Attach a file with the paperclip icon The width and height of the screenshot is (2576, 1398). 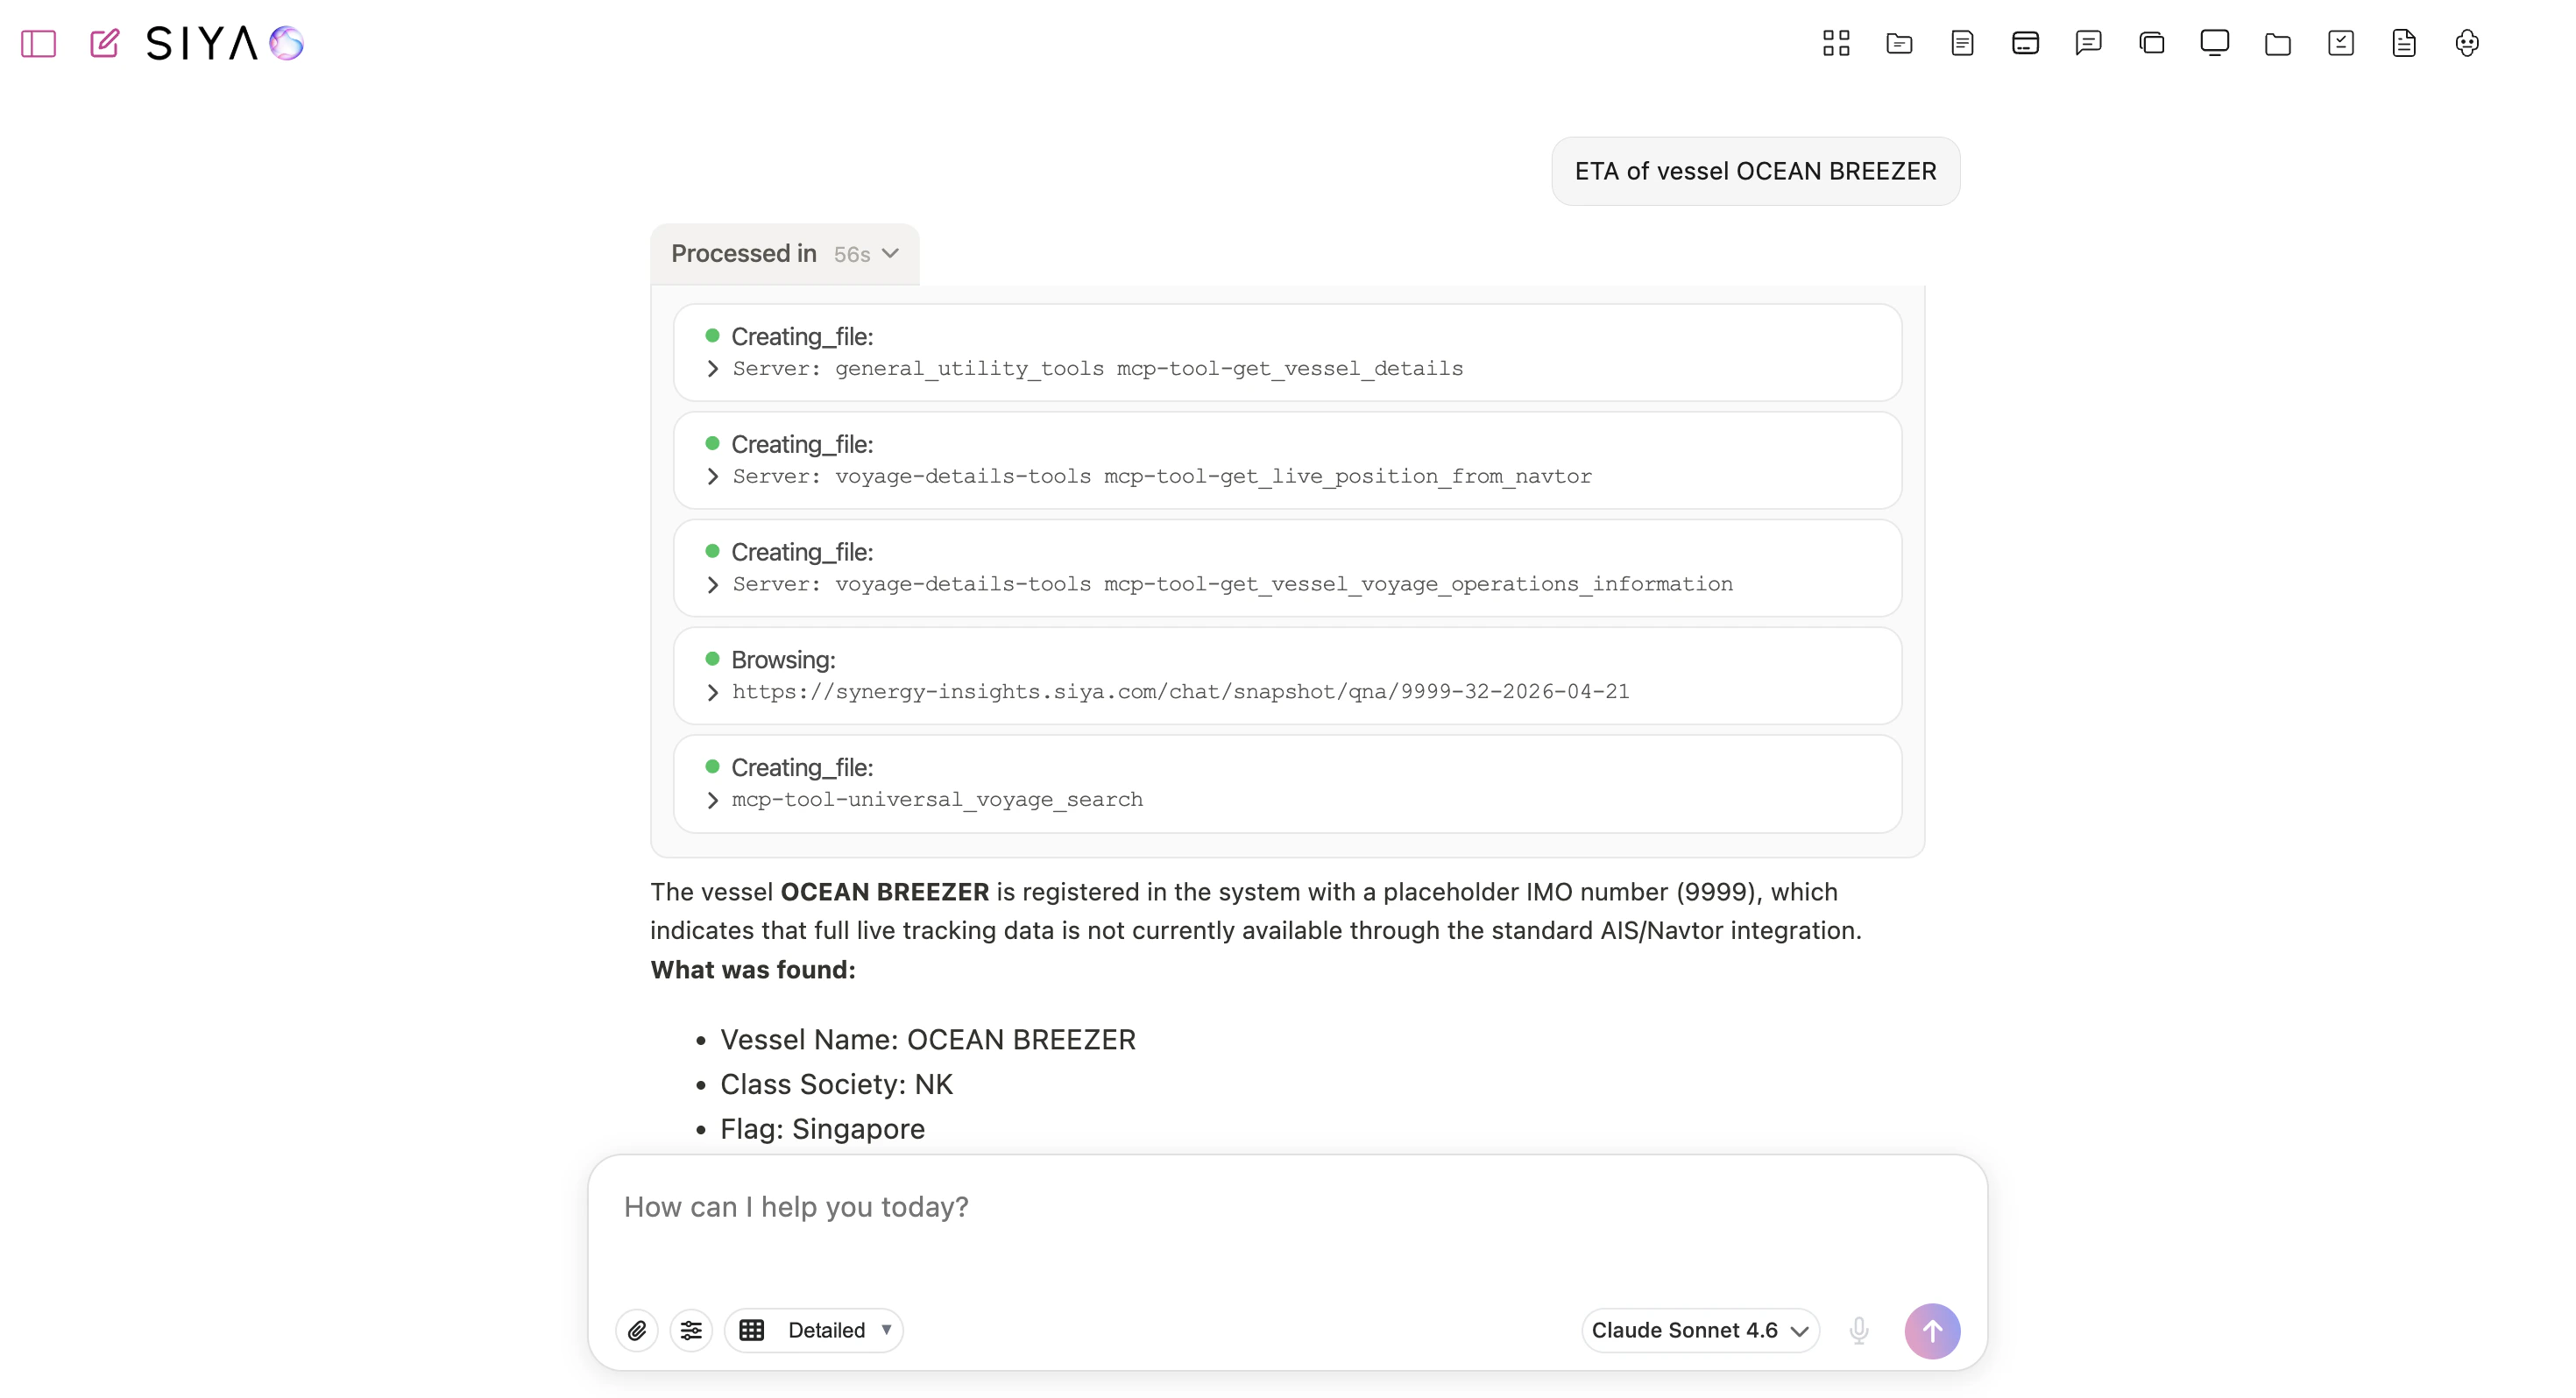coord(637,1330)
